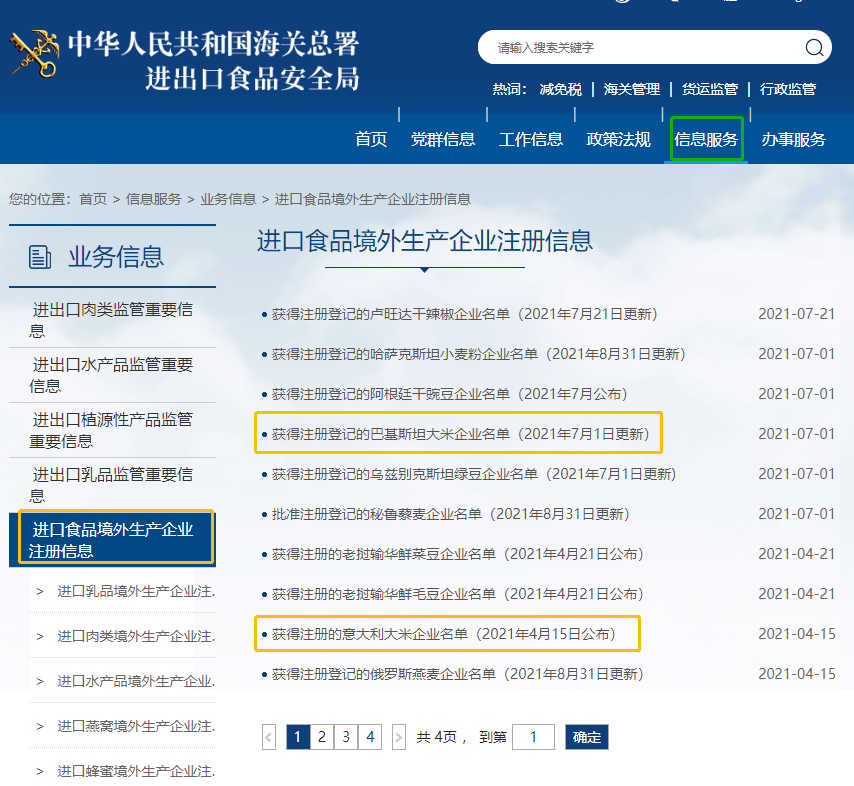Select the highlighted 信息服务 tab
This screenshot has width=854, height=786.
coord(705,139)
